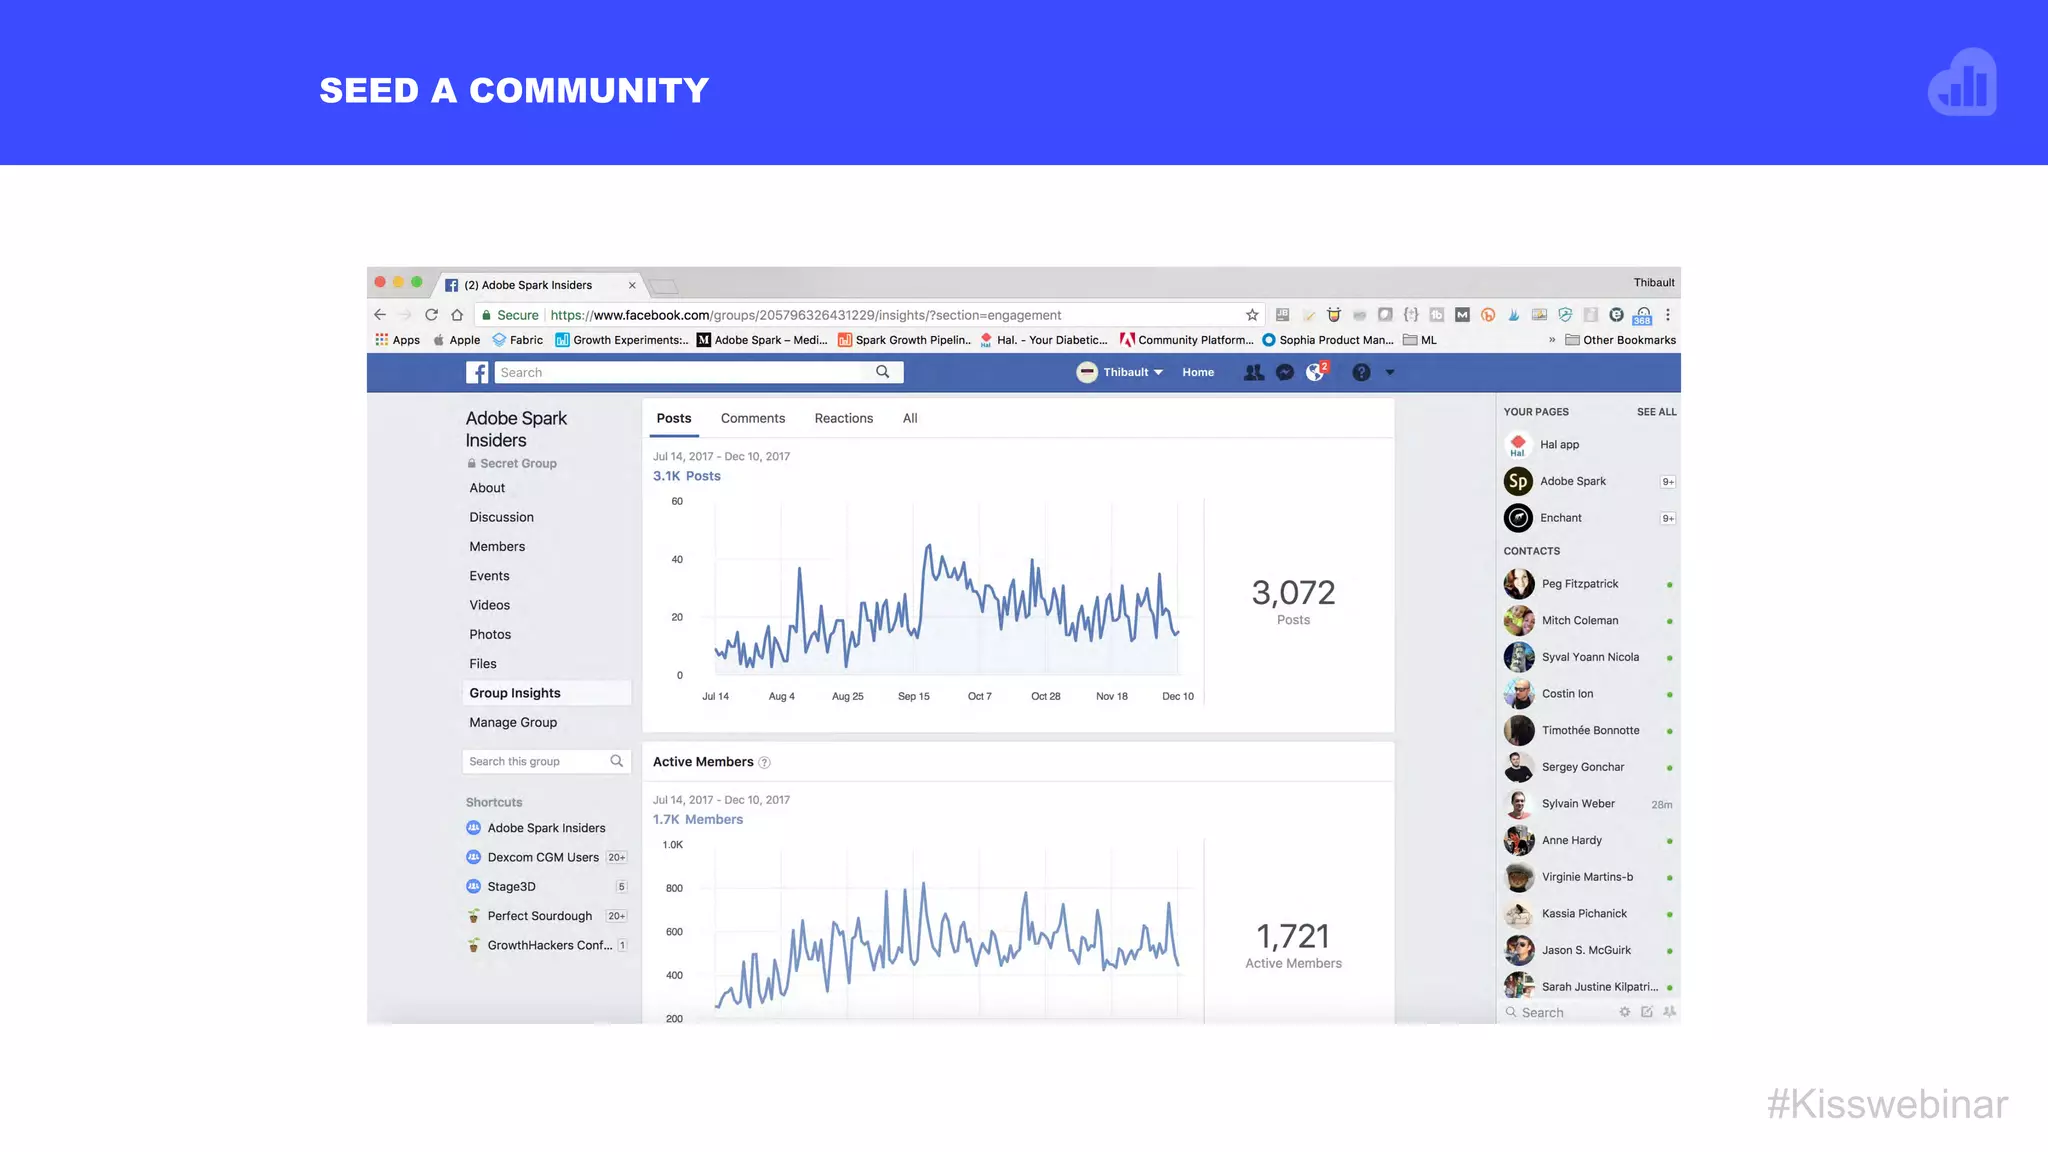Viewport: 2048px width, 1152px height.
Task: Open Messenger icon in top bar
Action: pos(1285,372)
